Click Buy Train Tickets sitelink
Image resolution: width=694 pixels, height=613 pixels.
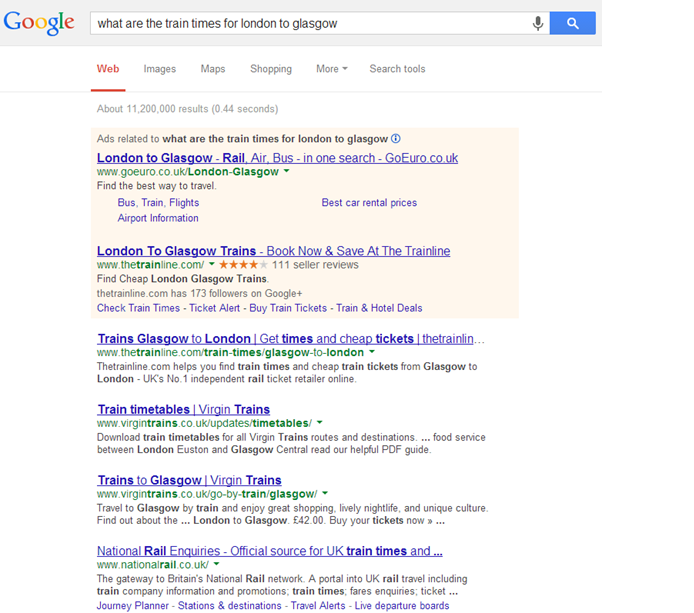pyautogui.click(x=288, y=308)
